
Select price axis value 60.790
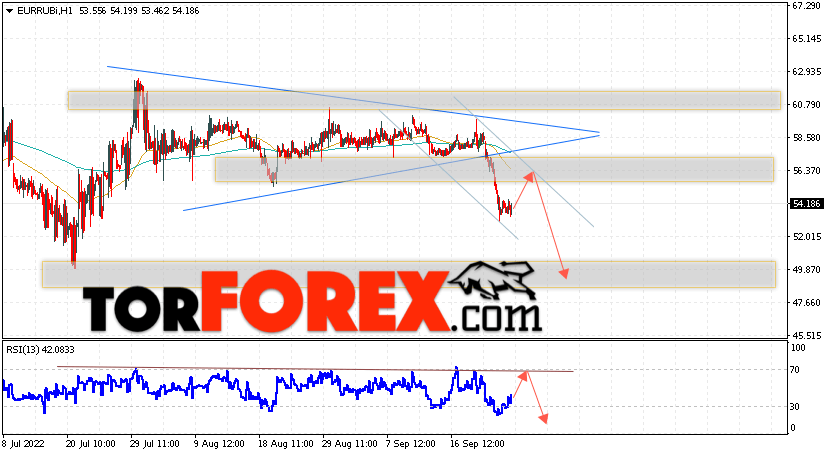[x=806, y=105]
